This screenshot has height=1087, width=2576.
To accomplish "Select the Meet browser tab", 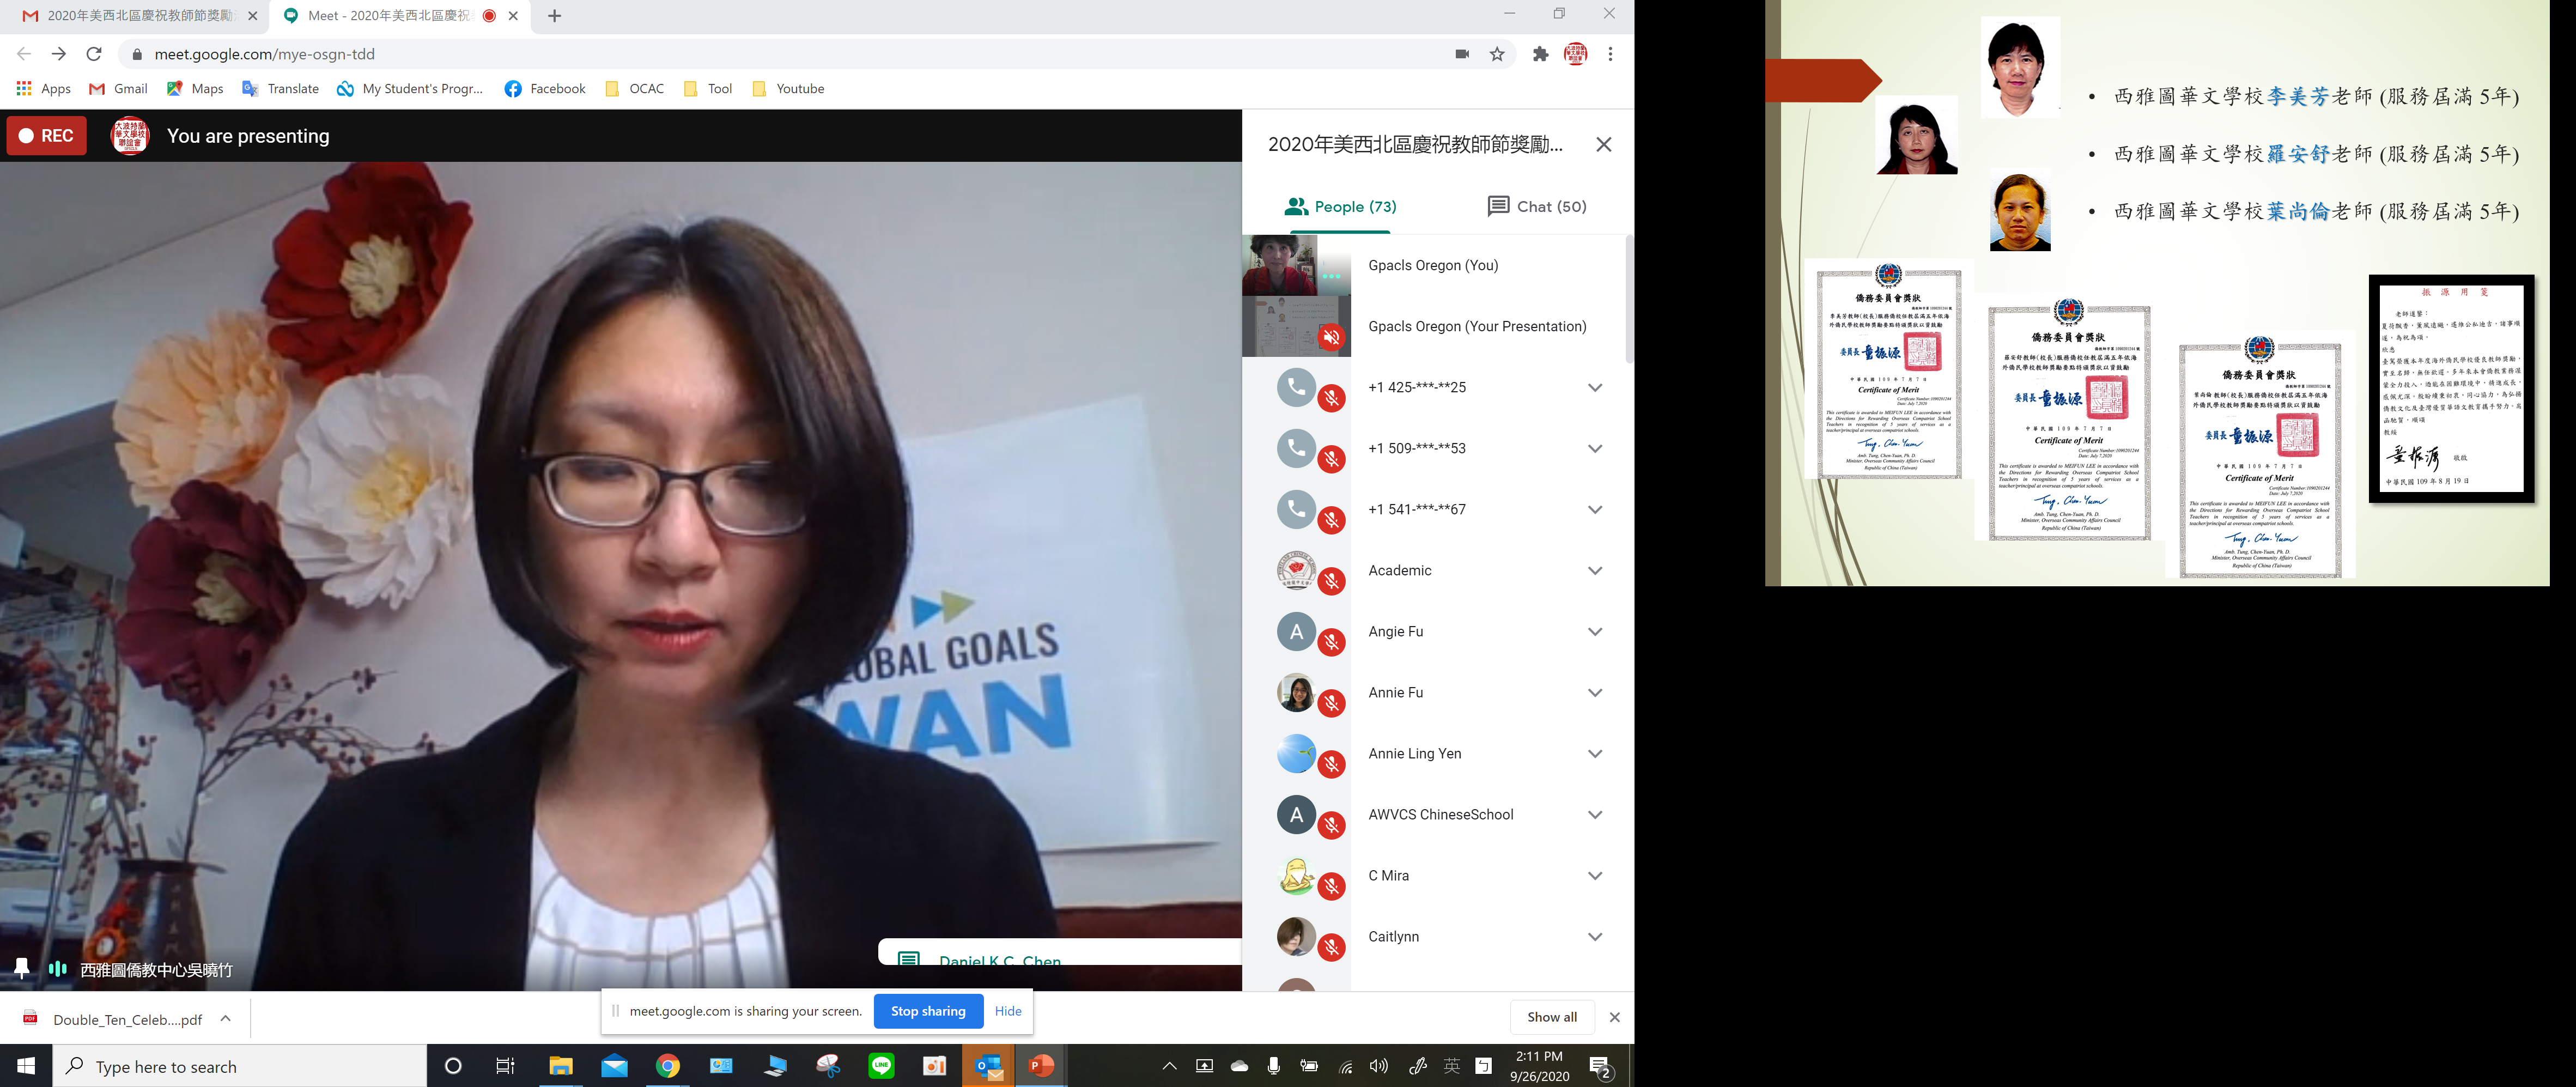I will click(x=395, y=16).
